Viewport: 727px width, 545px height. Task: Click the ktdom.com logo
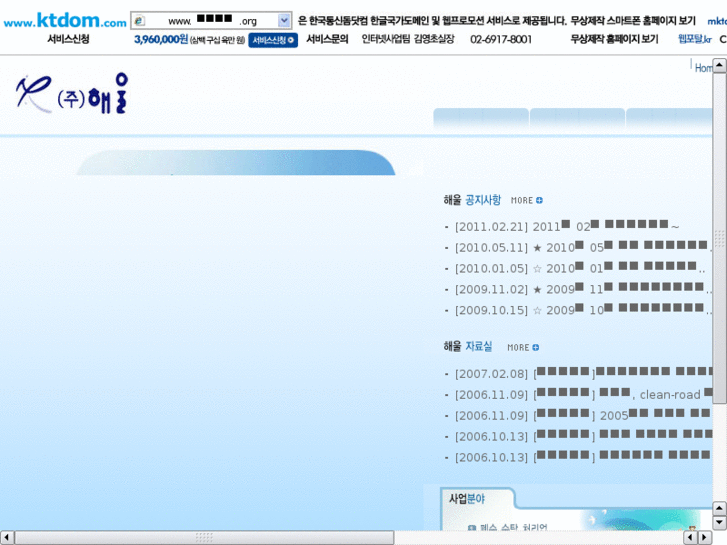[65, 20]
